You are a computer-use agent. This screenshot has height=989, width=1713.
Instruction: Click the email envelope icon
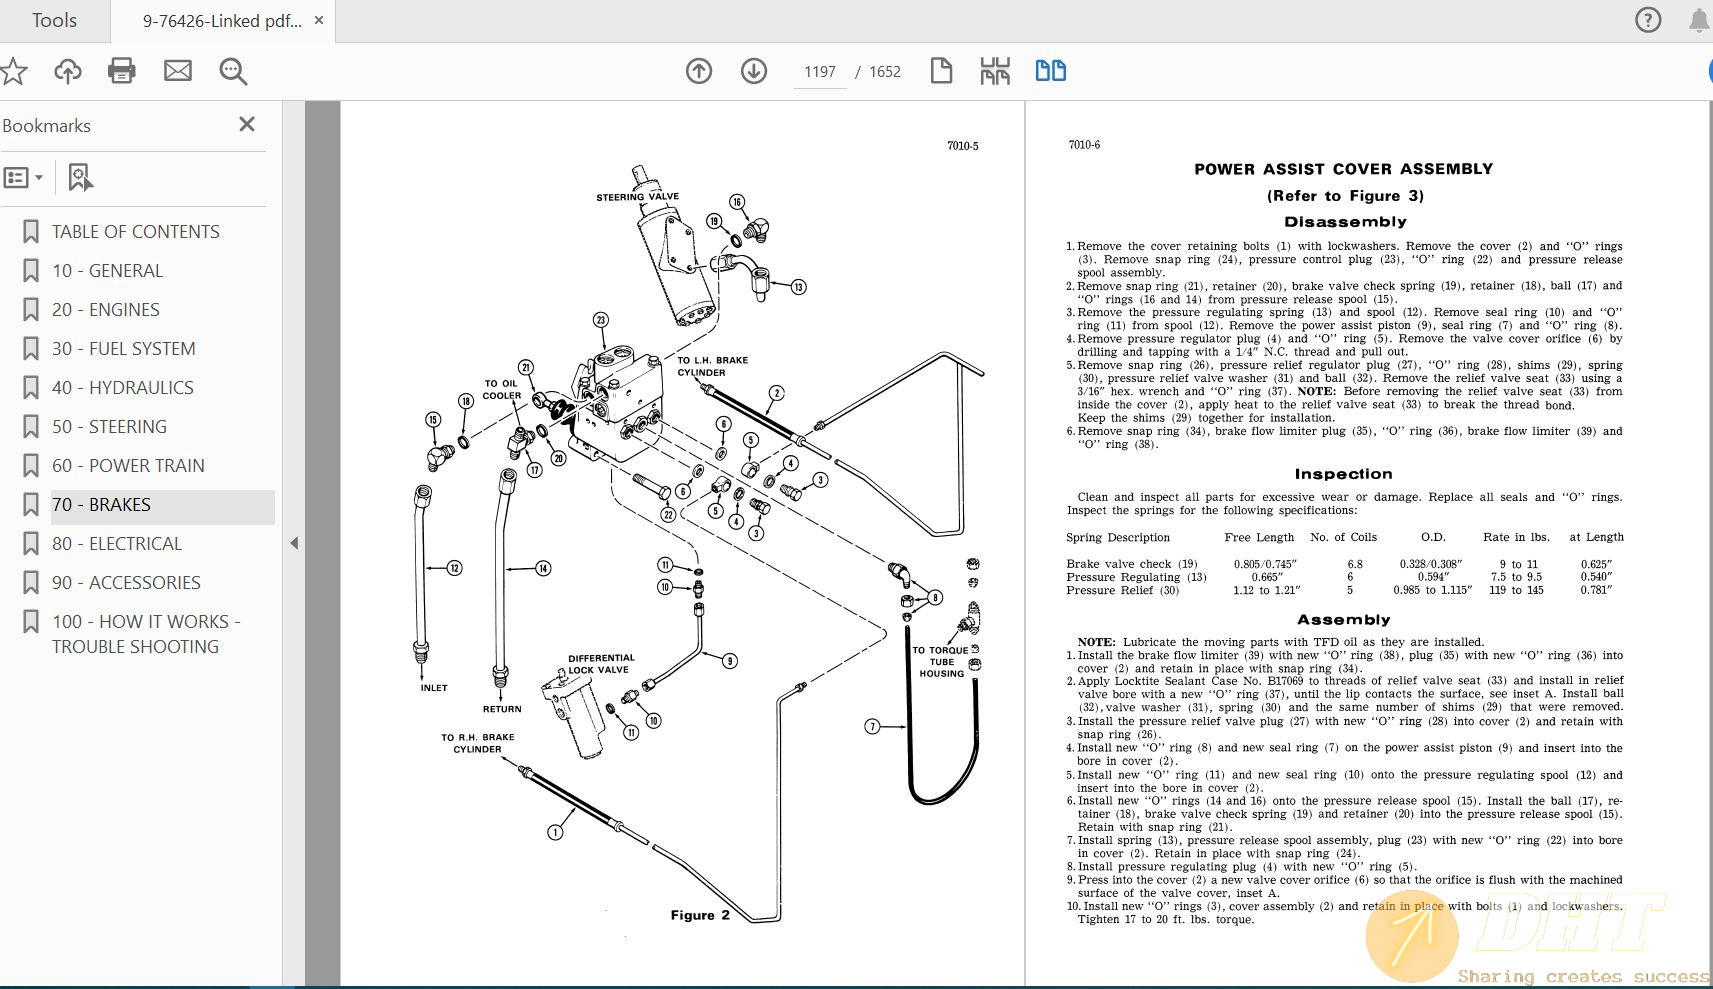[x=178, y=71]
